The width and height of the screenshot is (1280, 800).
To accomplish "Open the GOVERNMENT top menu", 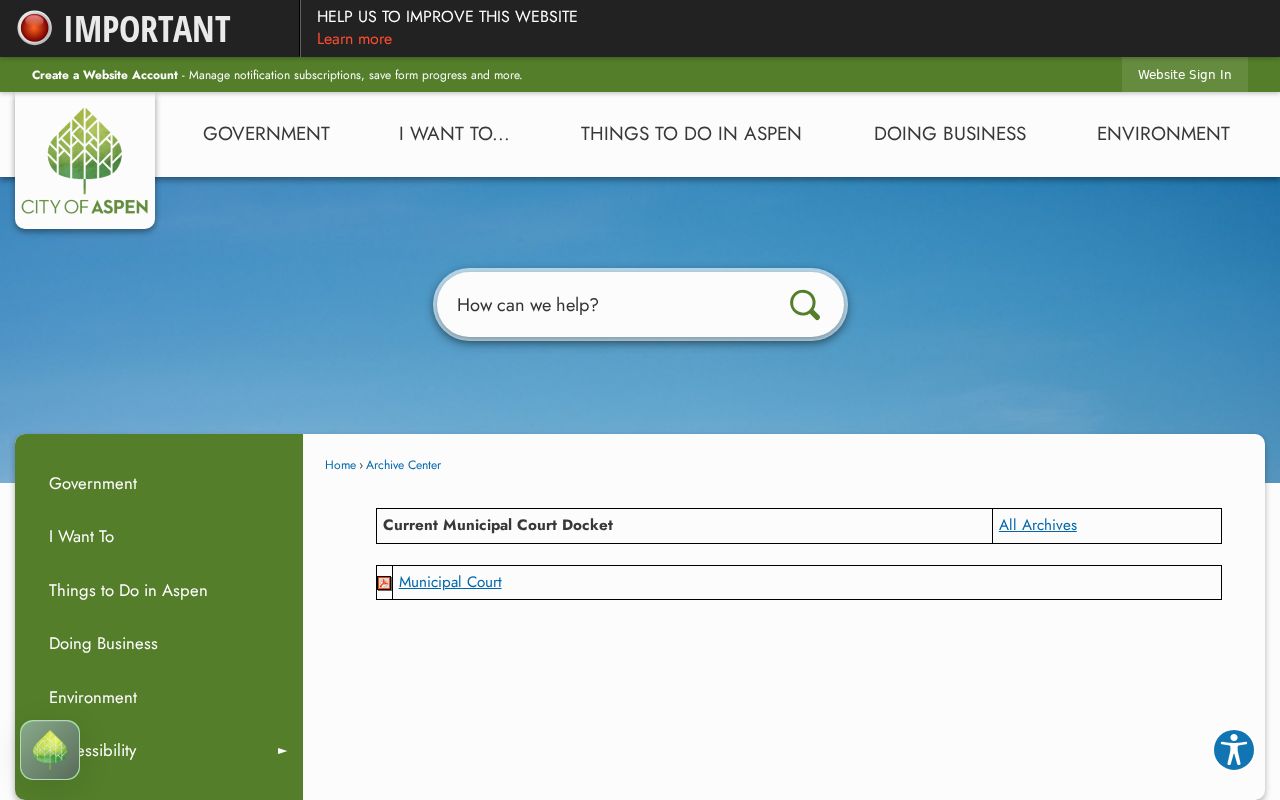I will pos(266,134).
